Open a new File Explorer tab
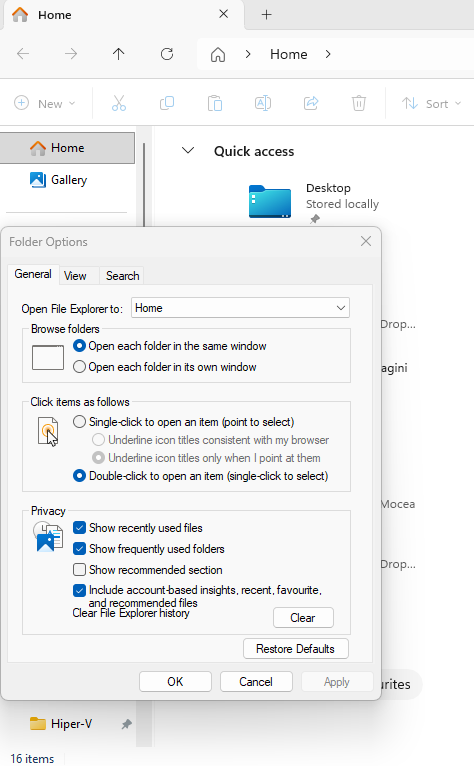The height and width of the screenshot is (766, 474). 266,15
